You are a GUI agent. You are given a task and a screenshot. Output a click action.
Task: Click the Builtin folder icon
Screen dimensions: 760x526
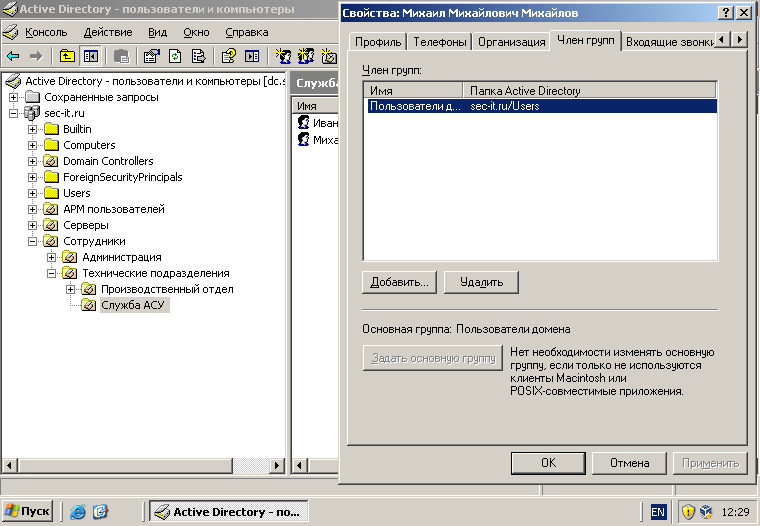pyautogui.click(x=51, y=129)
